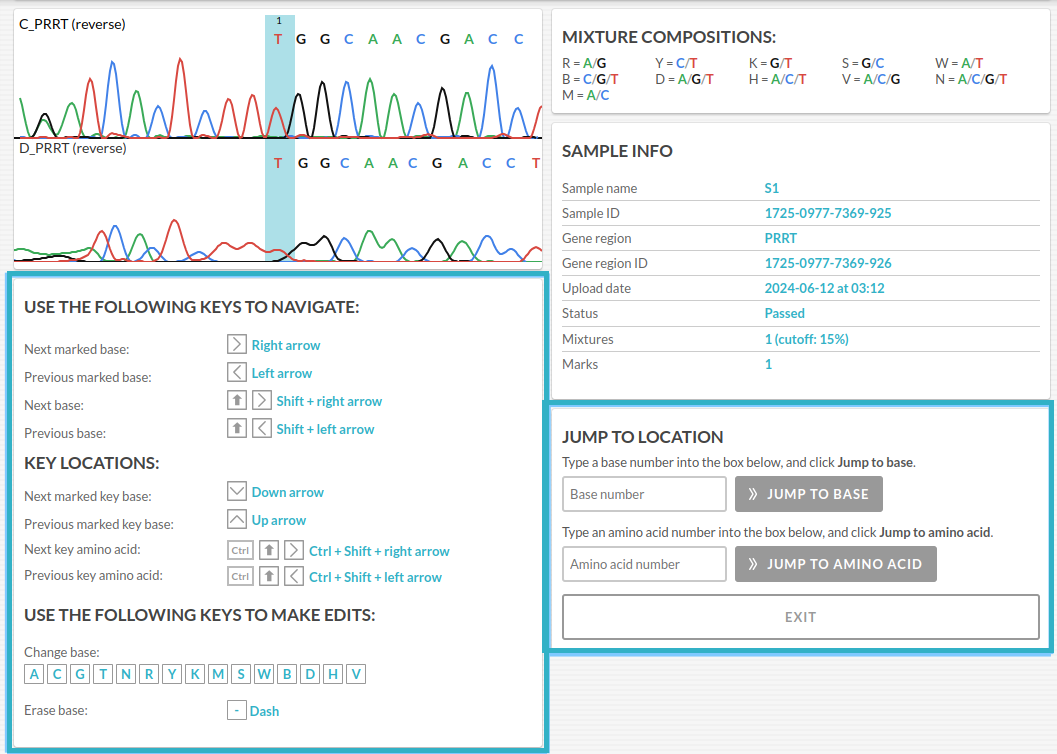Select the N mixture base key

(x=126, y=674)
